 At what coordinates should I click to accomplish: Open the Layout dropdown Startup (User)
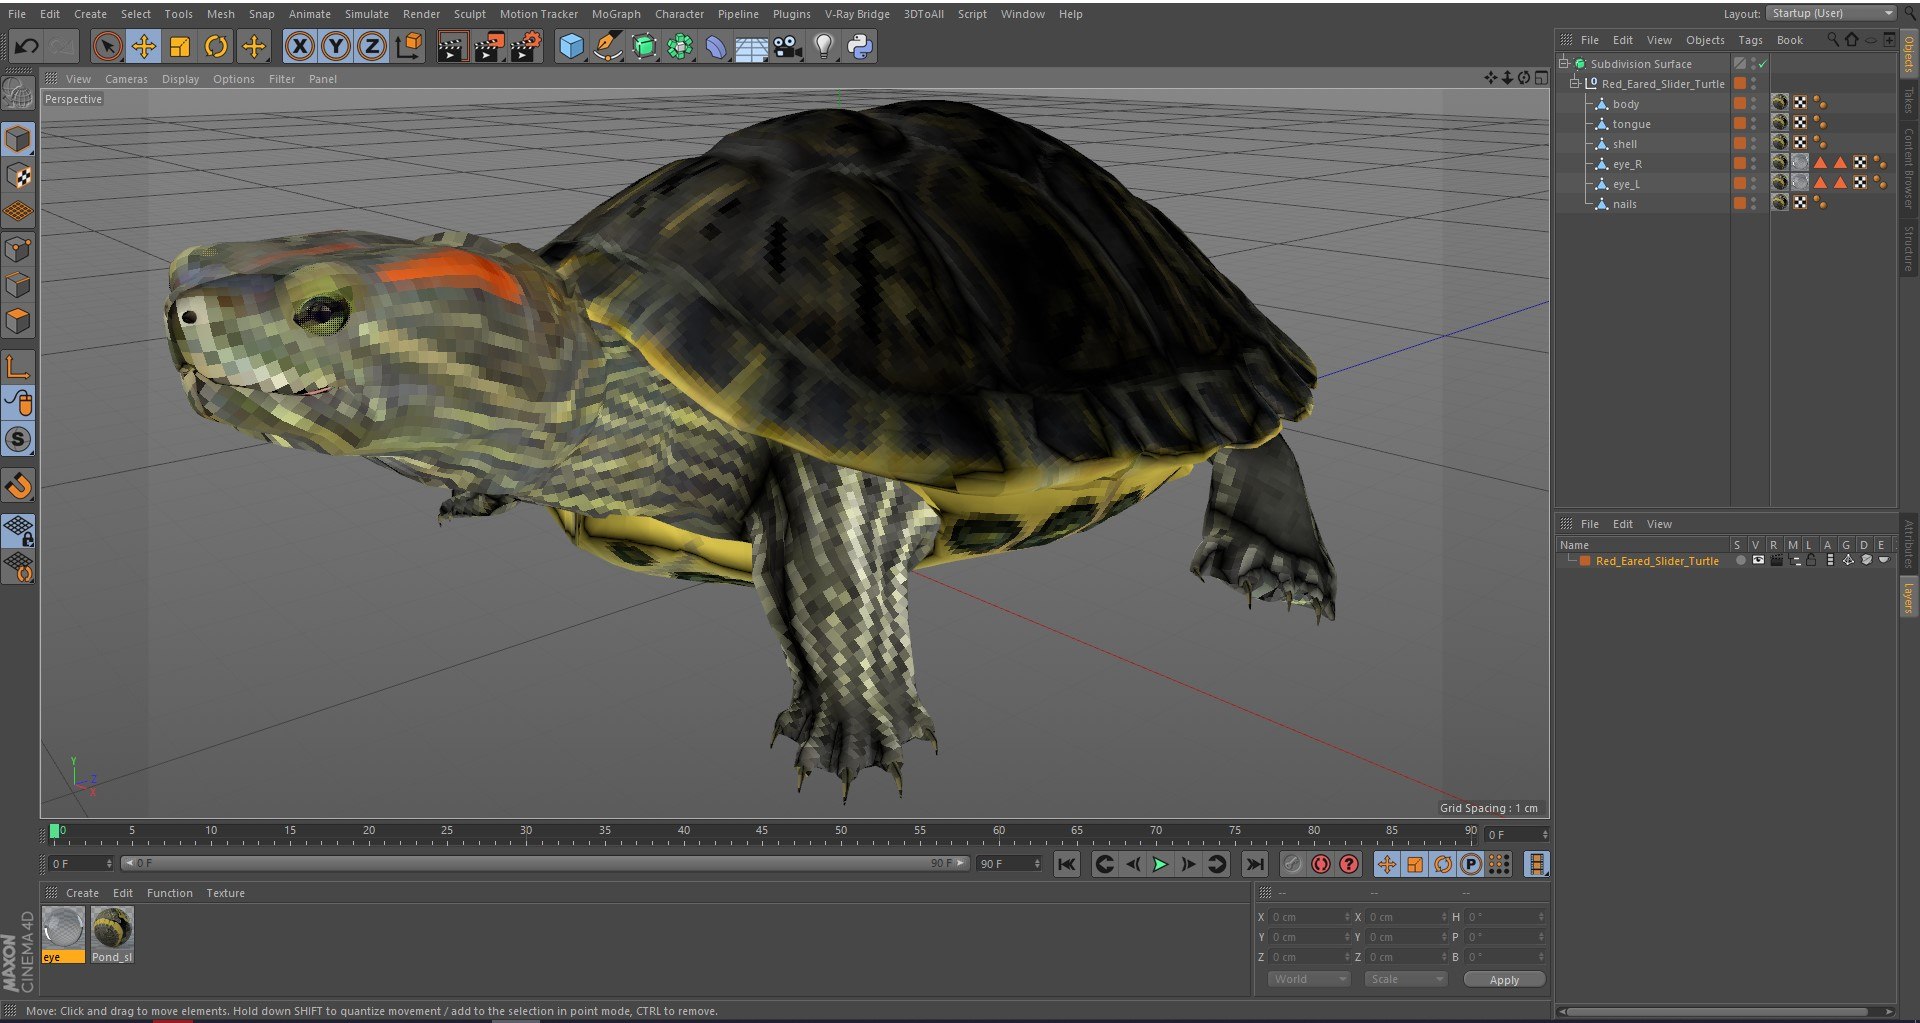tap(1832, 13)
